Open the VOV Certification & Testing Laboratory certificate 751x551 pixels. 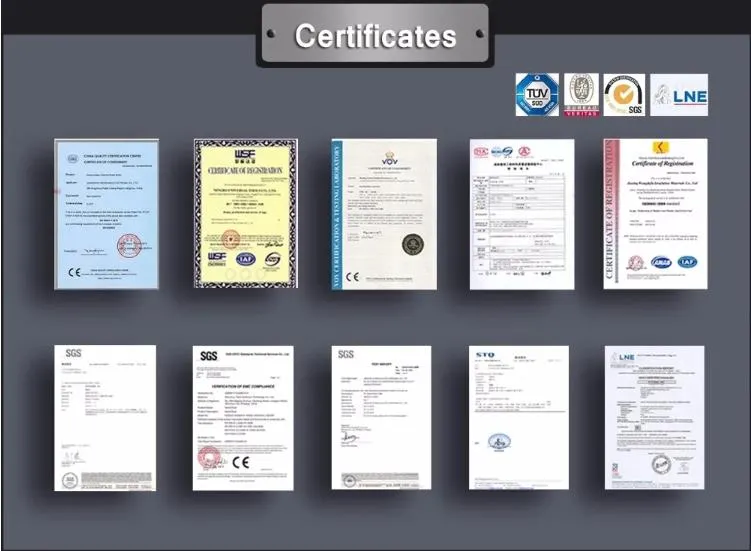tap(384, 214)
